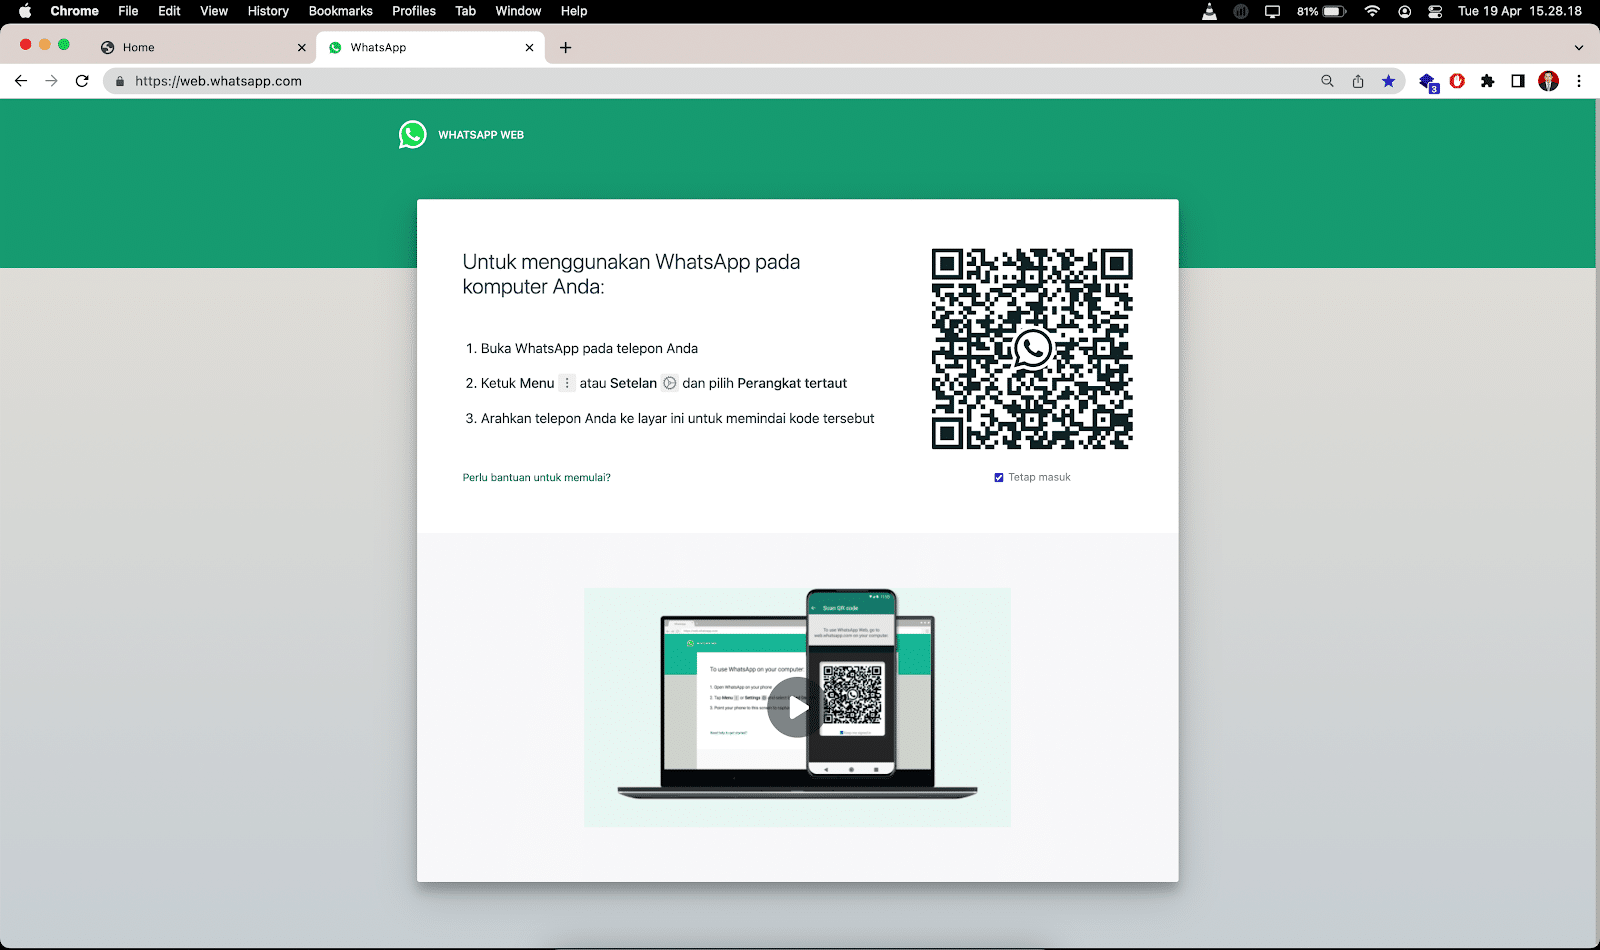Screen dimensions: 1600x950
Task: Click the Menu three-dot icon in step 2
Action: coord(567,383)
